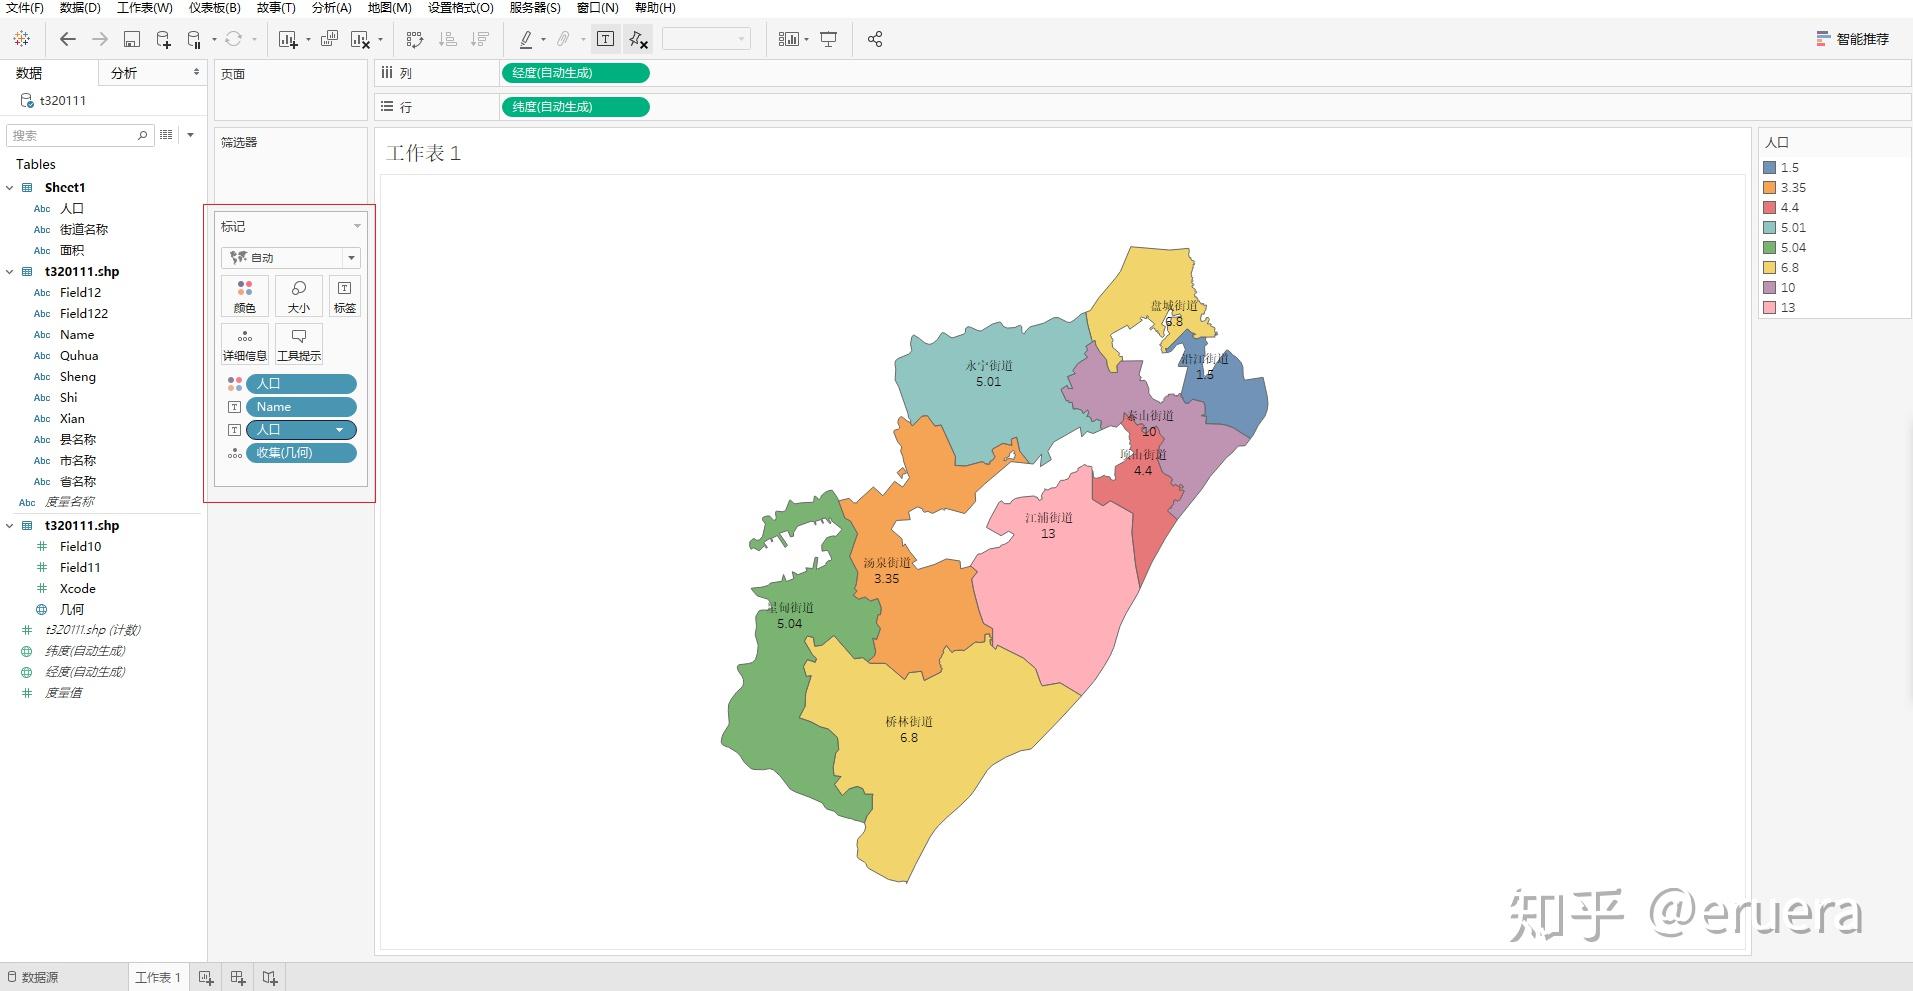
Task: Click the Name pill on marks card
Action: 301,407
